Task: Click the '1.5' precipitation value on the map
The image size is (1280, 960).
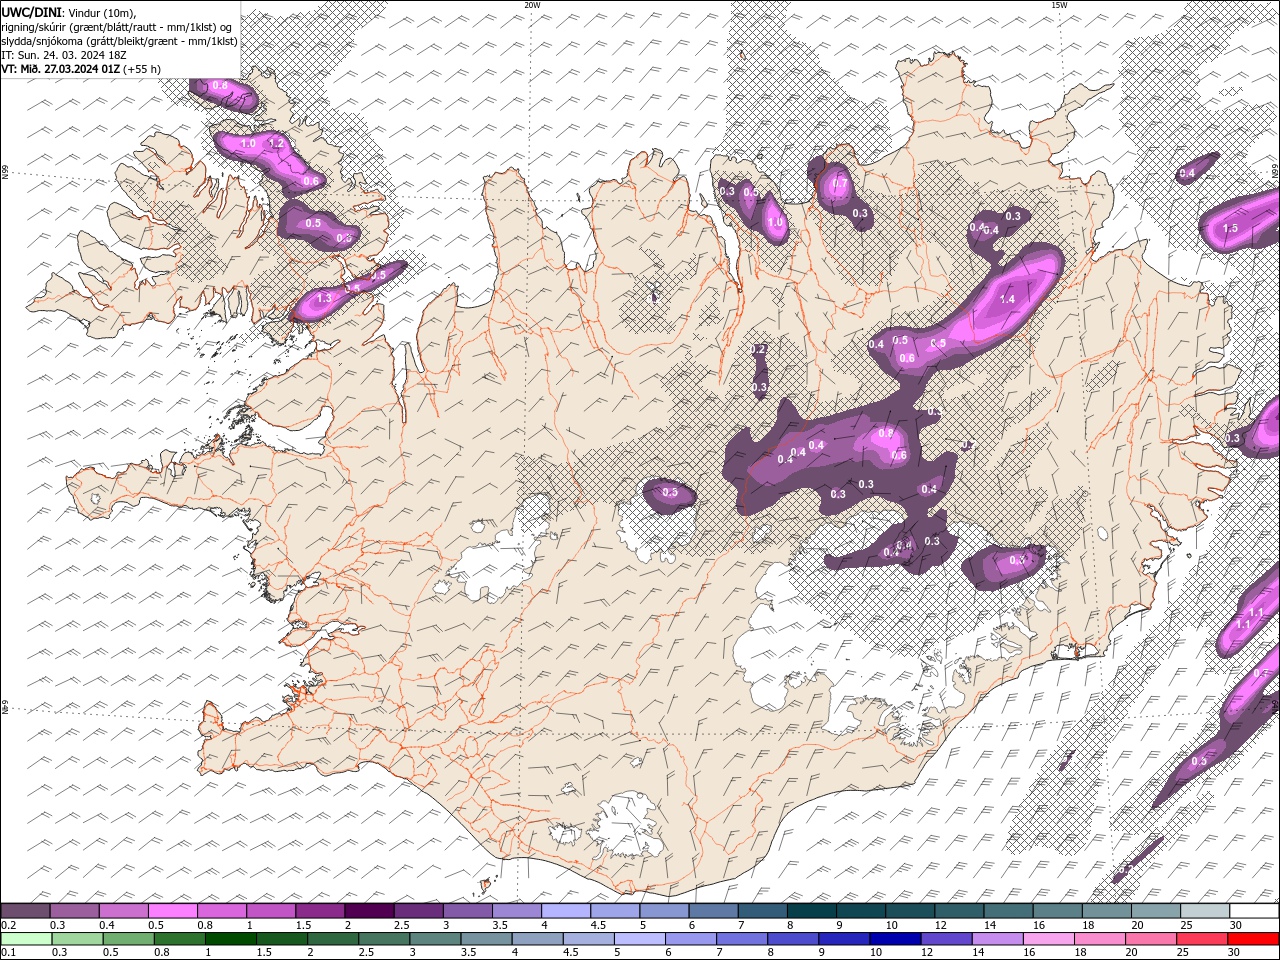Action: click(1230, 228)
